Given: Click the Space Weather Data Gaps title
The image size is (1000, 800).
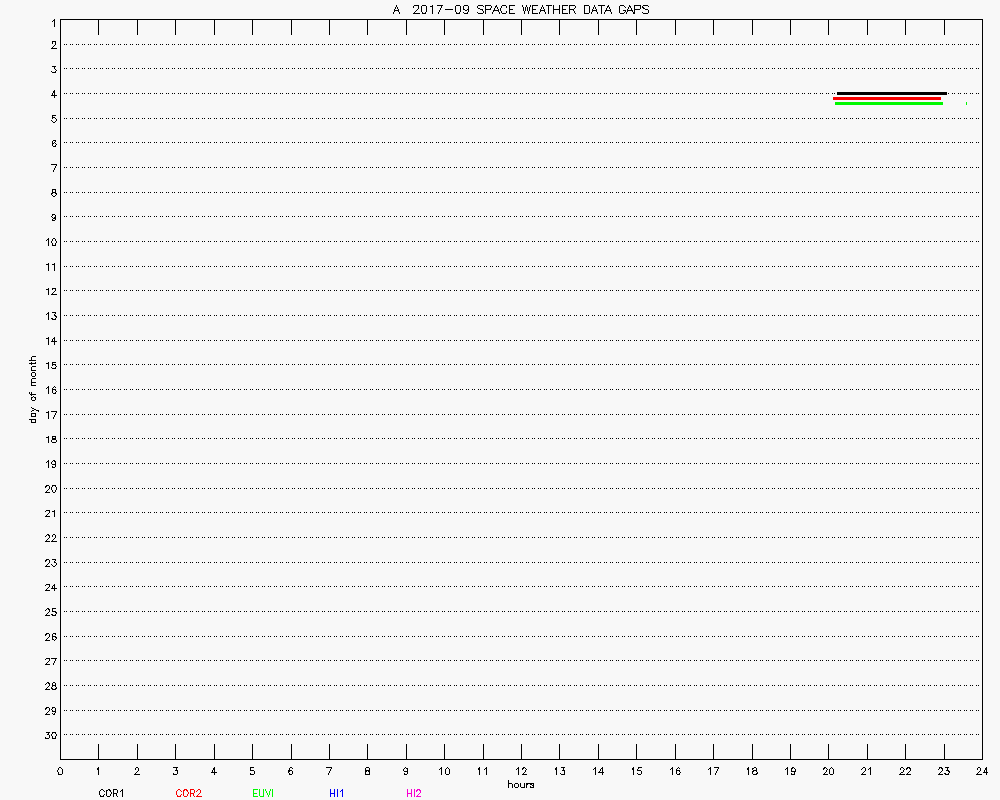Looking at the screenshot, I should [520, 10].
